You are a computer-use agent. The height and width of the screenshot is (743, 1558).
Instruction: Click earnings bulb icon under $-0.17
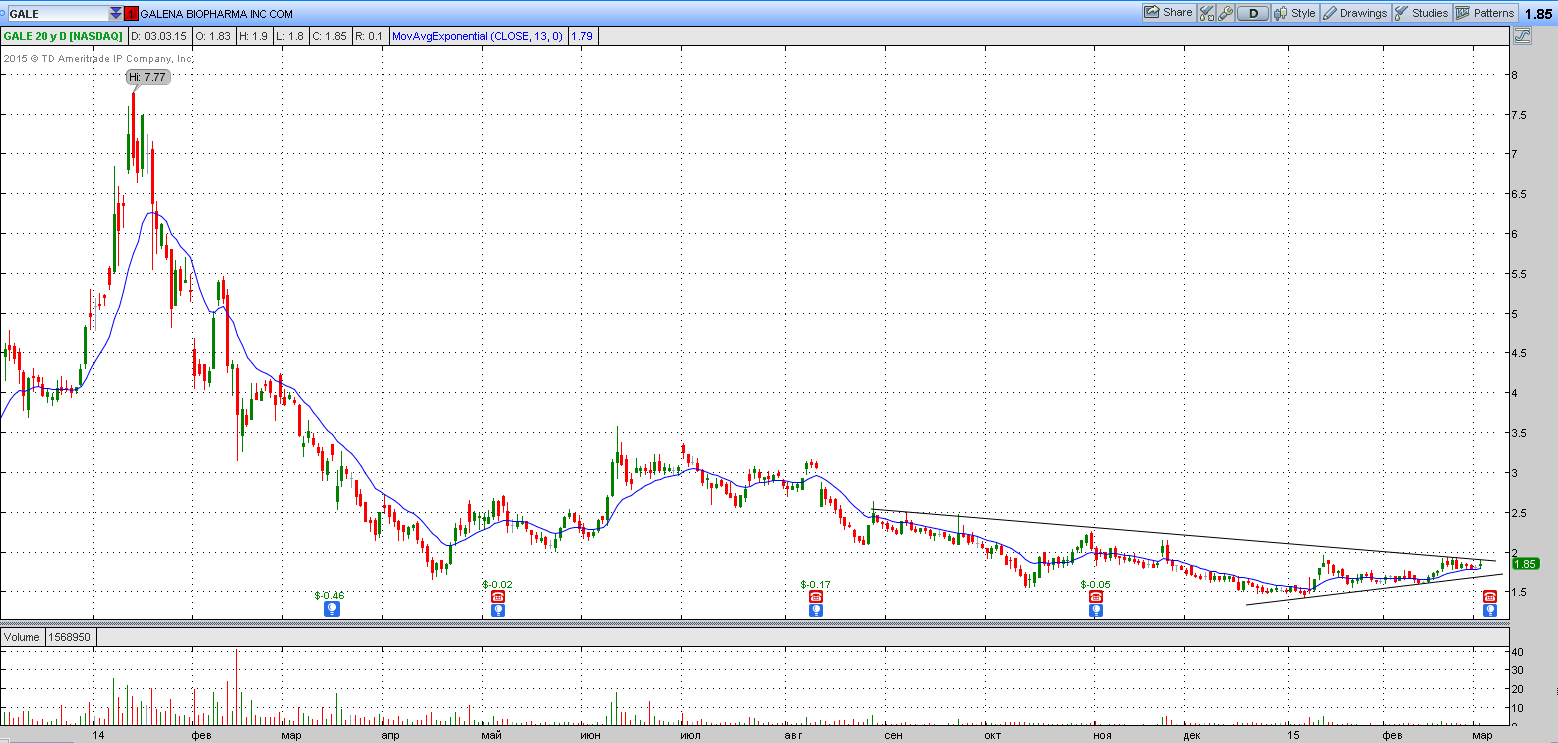(816, 609)
